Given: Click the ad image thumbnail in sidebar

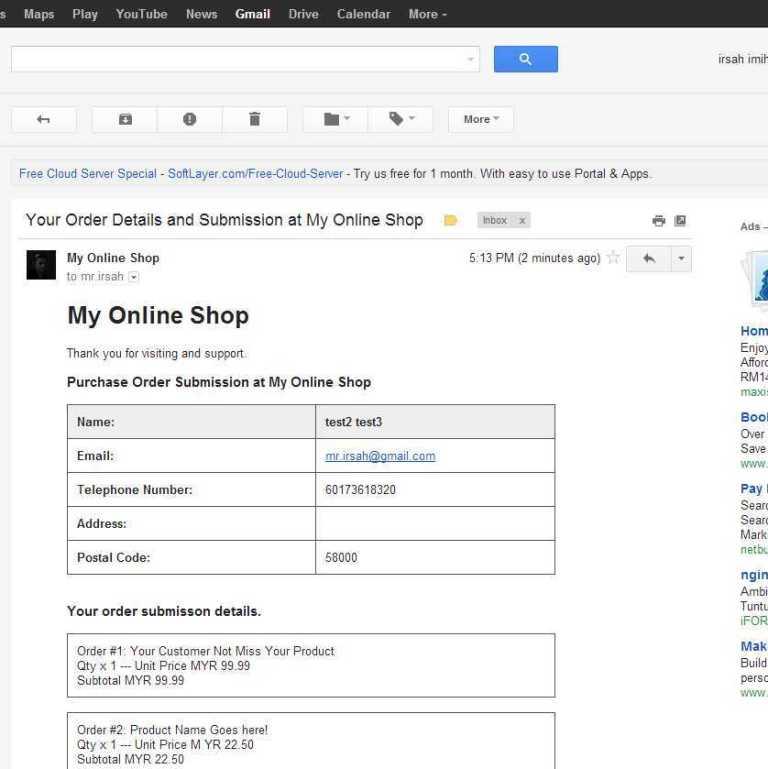Looking at the screenshot, I should point(755,281).
